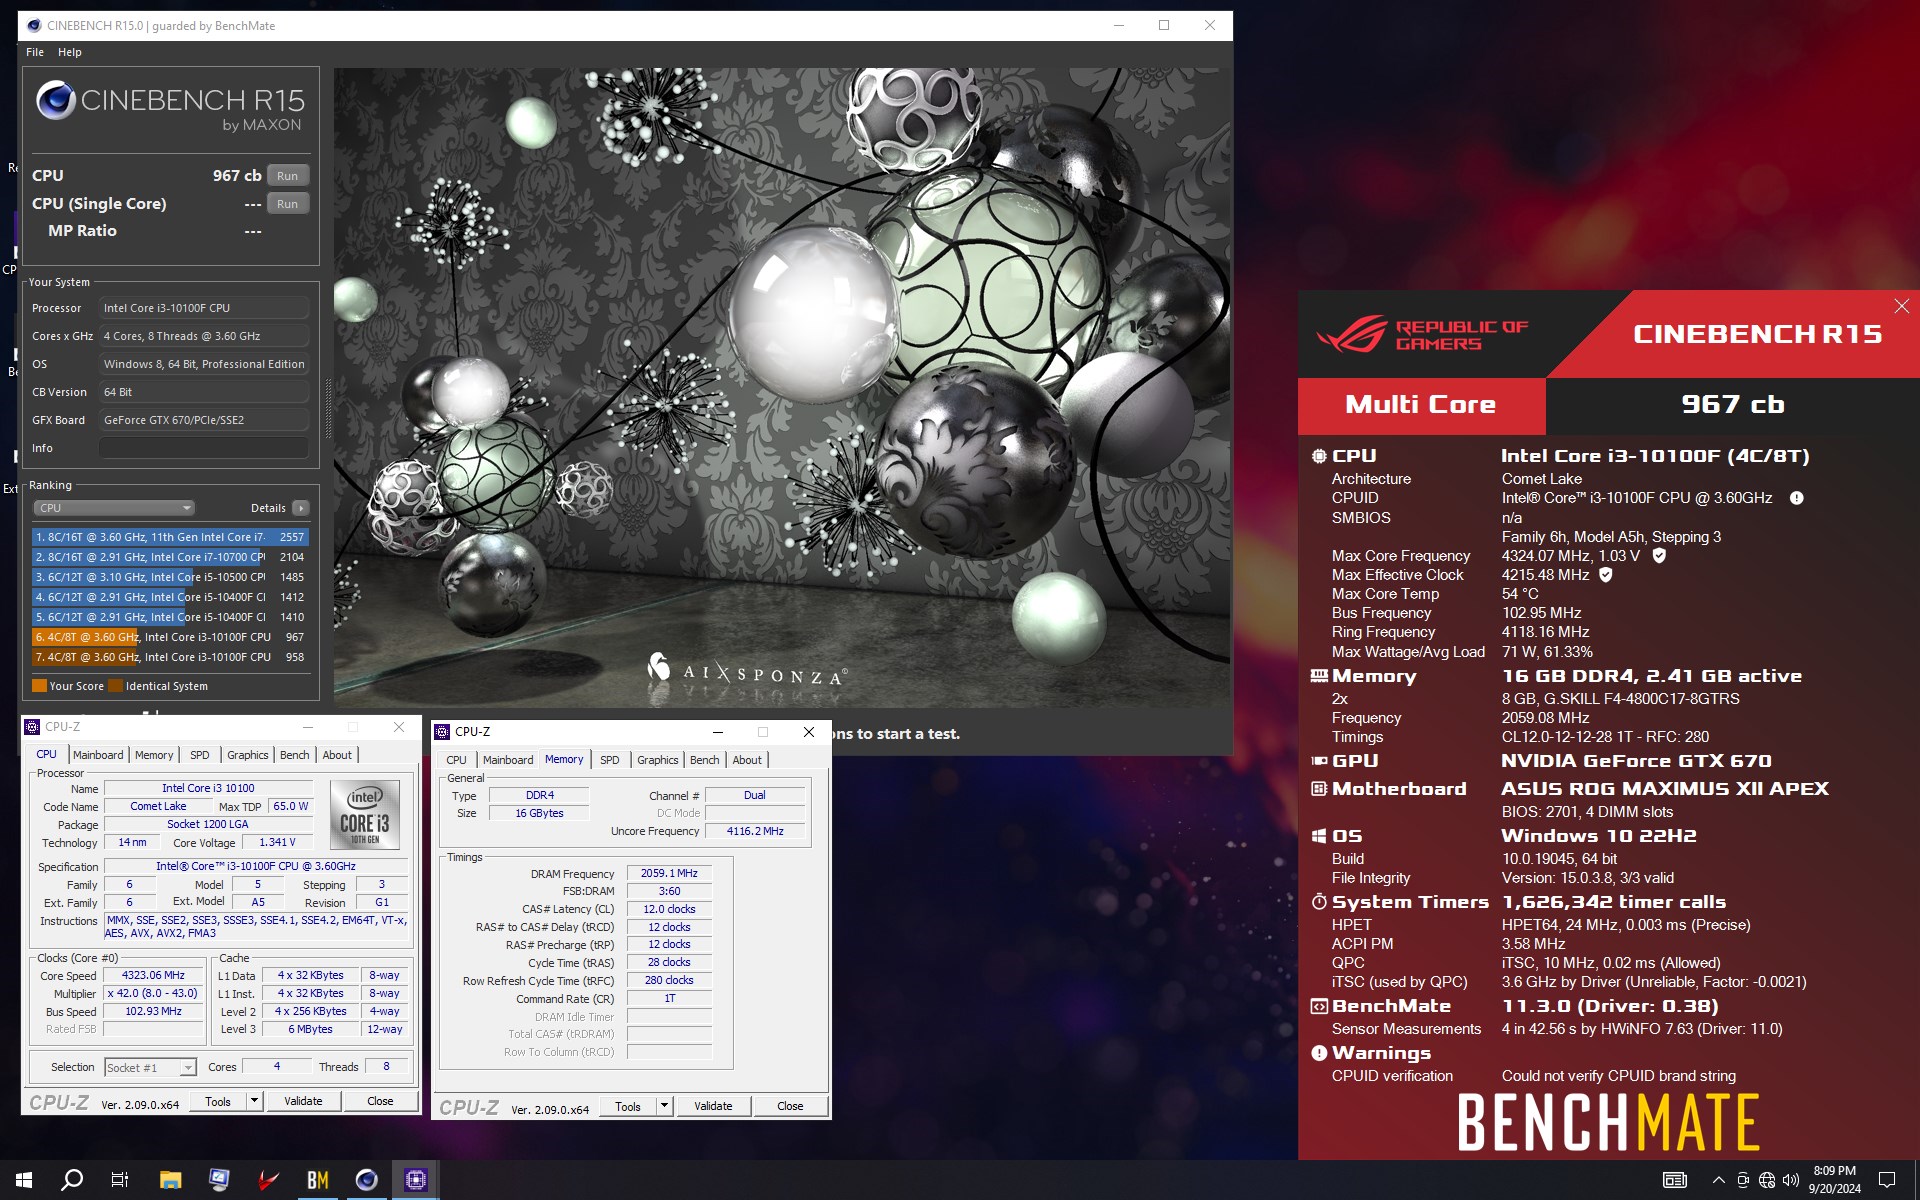The image size is (1920, 1200).
Task: Open Bench tab in left CPU-Z window
Action: pyautogui.click(x=294, y=755)
